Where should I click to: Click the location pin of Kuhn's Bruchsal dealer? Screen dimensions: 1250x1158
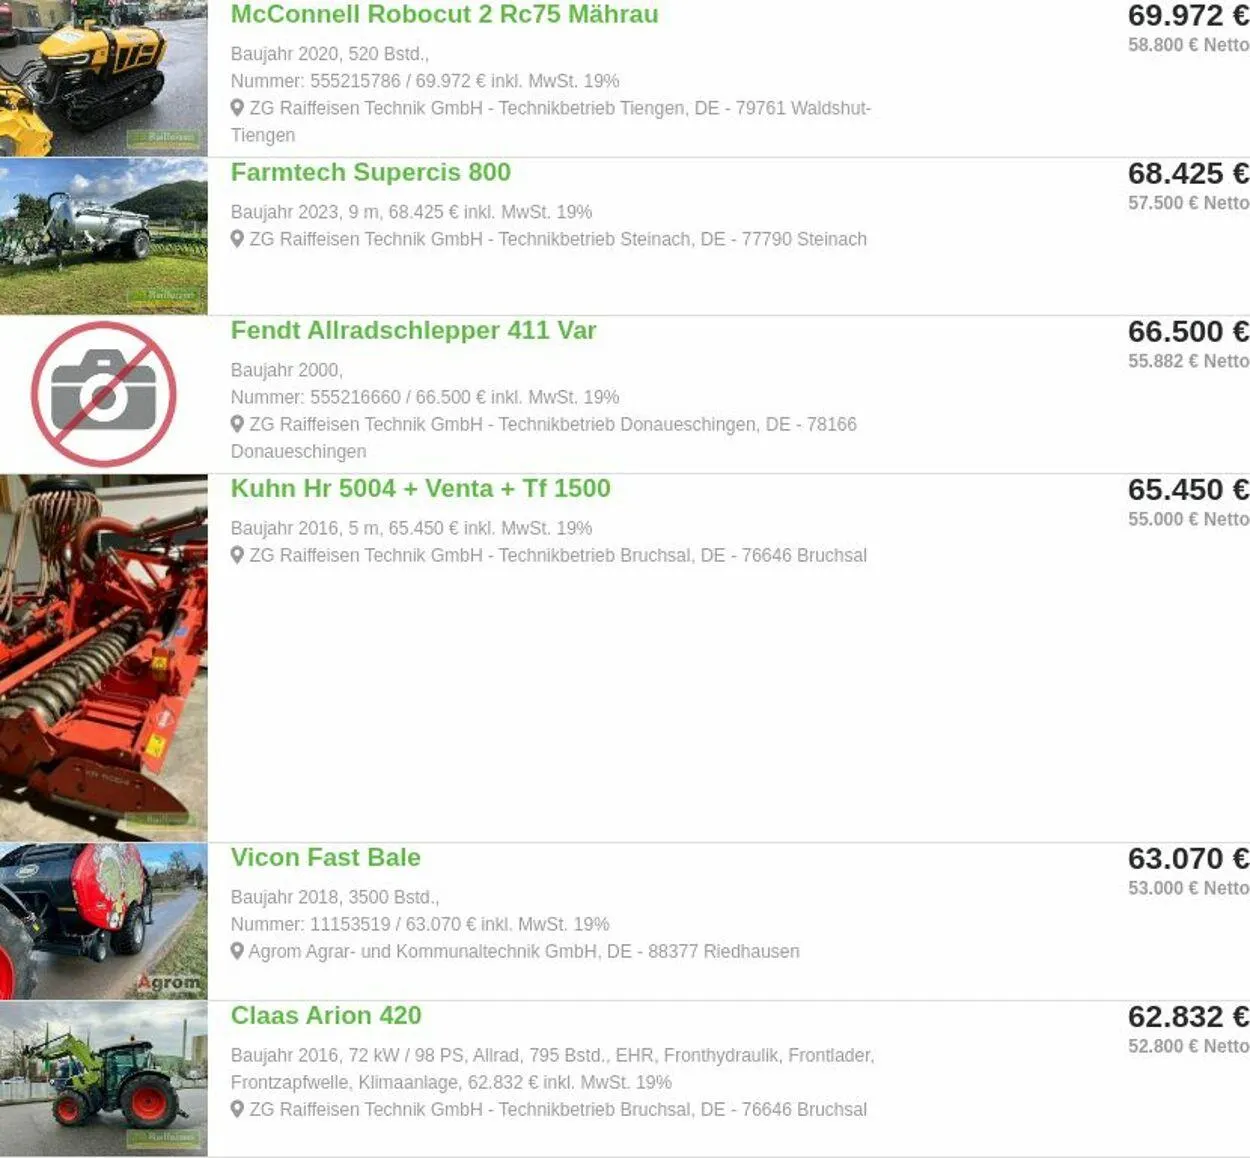(237, 554)
